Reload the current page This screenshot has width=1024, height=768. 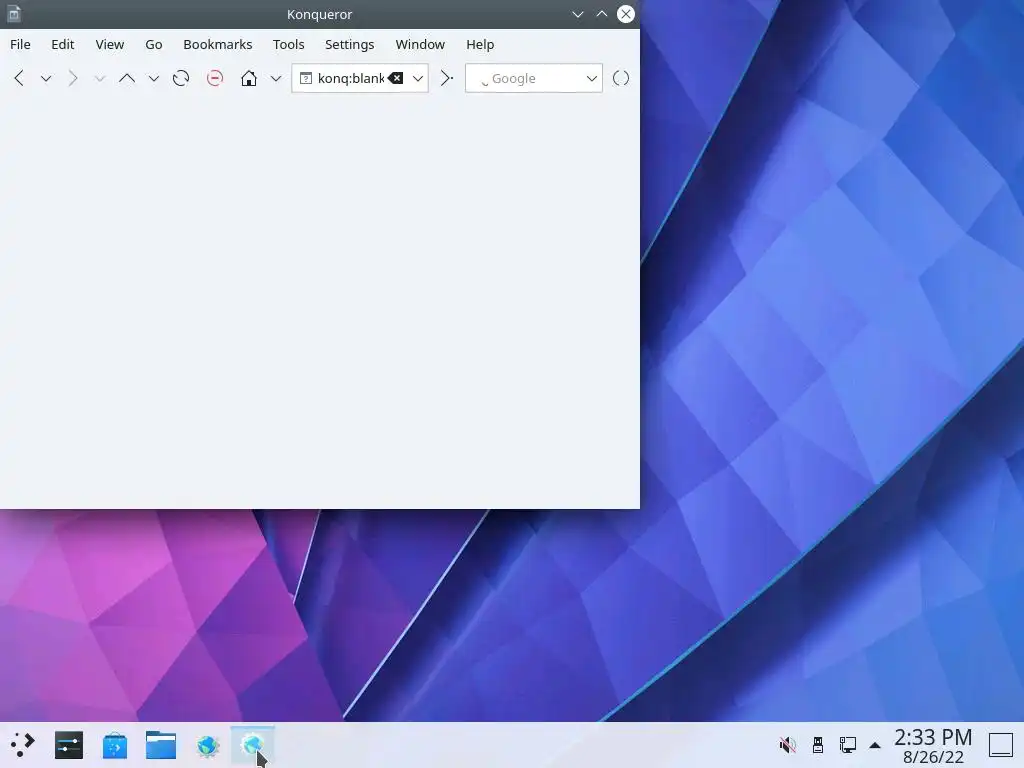[181, 78]
